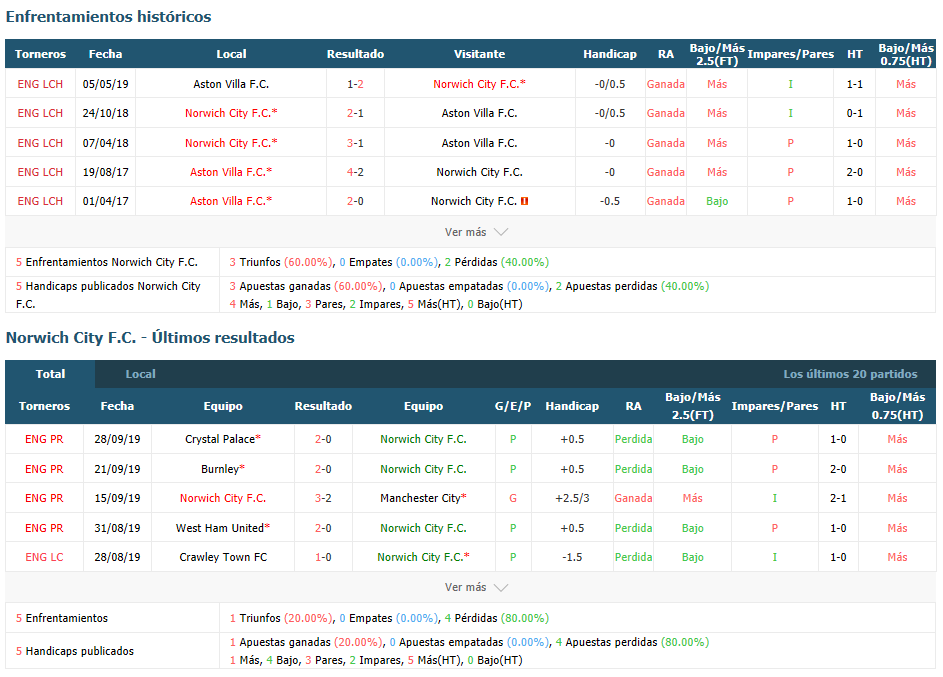Image resolution: width=943 pixels, height=677 pixels.
Task: Open the 2-0 result from 01/04/17
Action: pyautogui.click(x=355, y=201)
